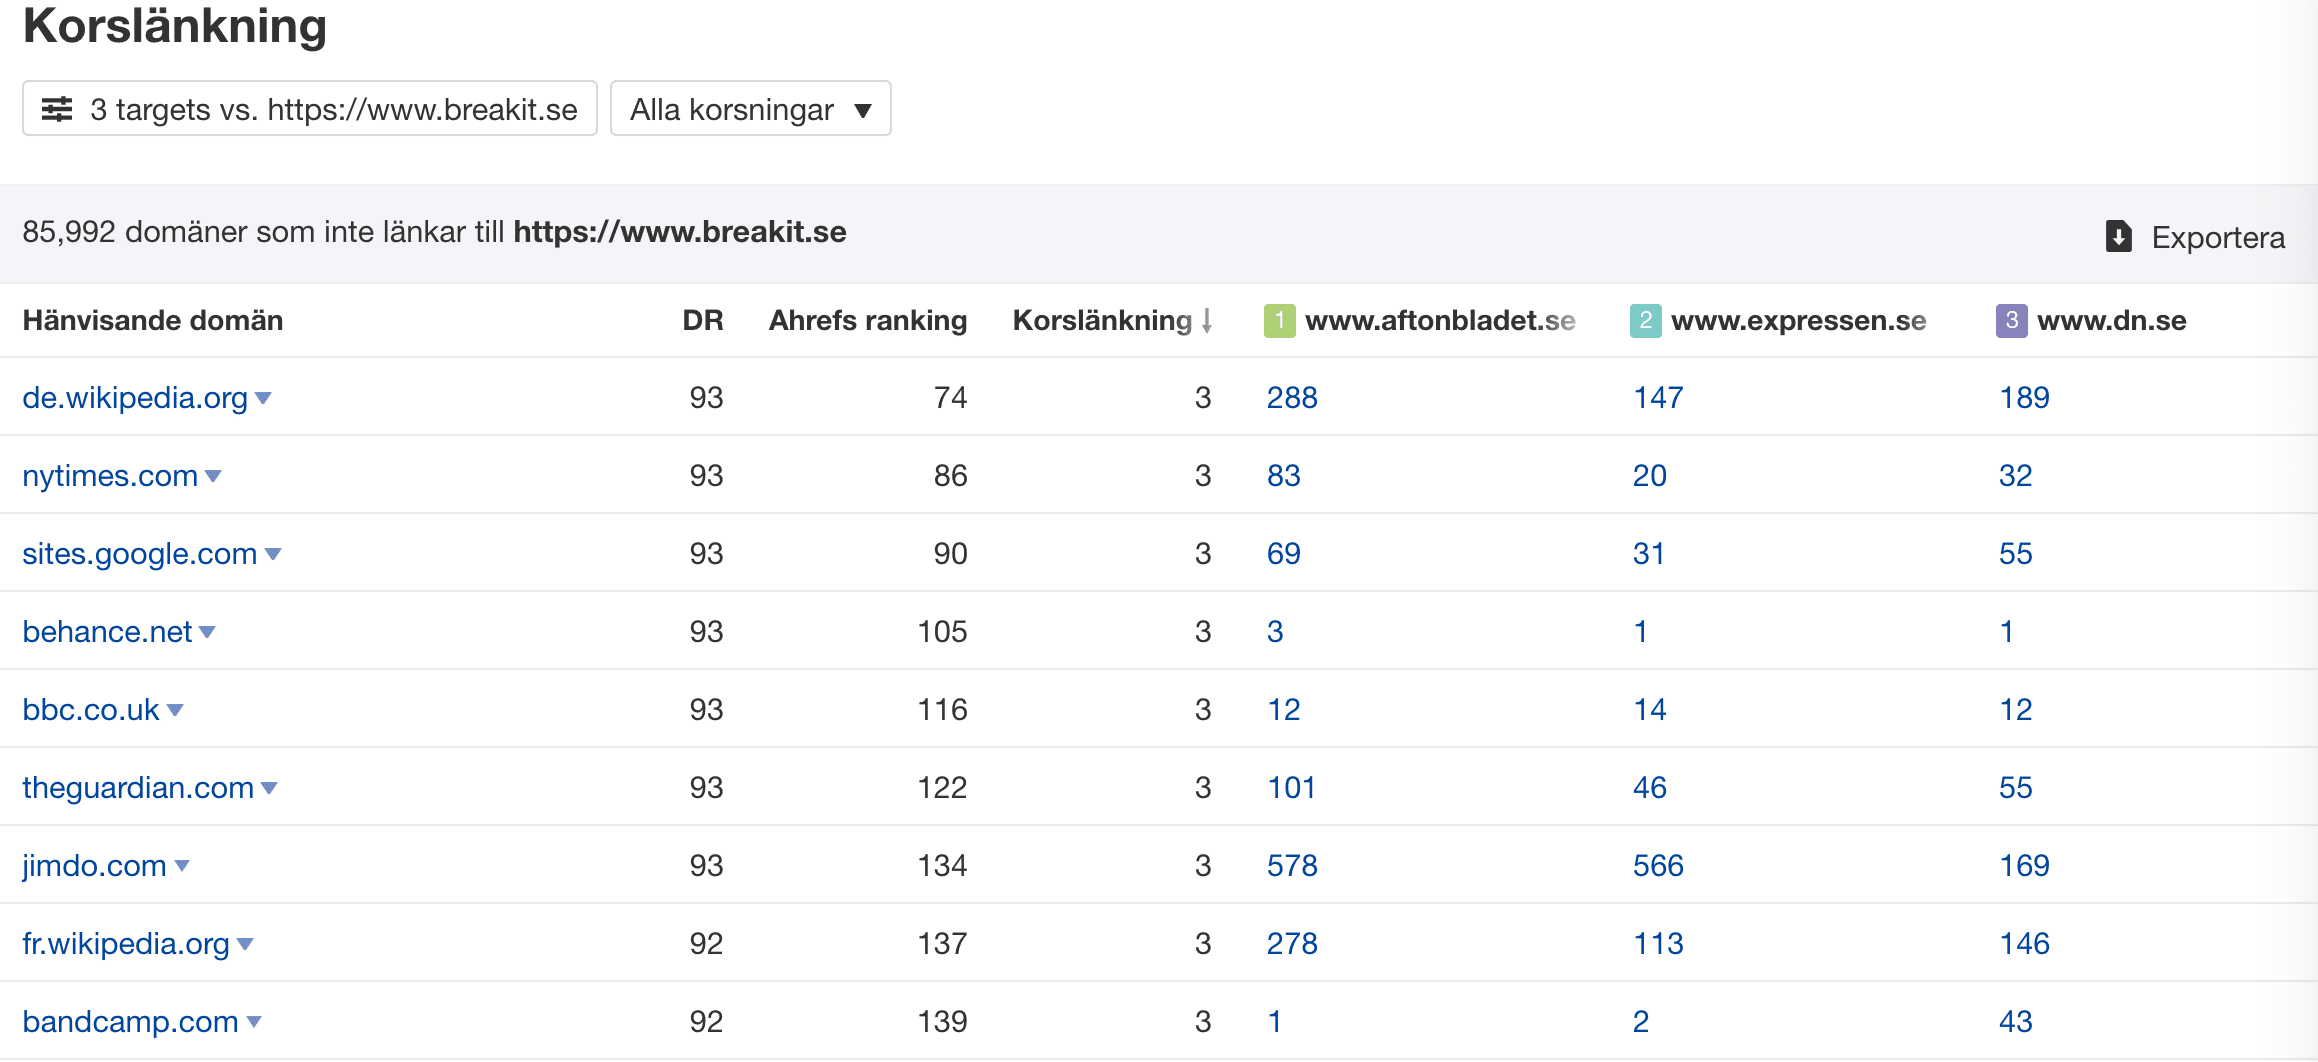Image resolution: width=2318 pixels, height=1062 pixels.
Task: Sort by the Ahrefs ranking column header
Action: tap(867, 321)
